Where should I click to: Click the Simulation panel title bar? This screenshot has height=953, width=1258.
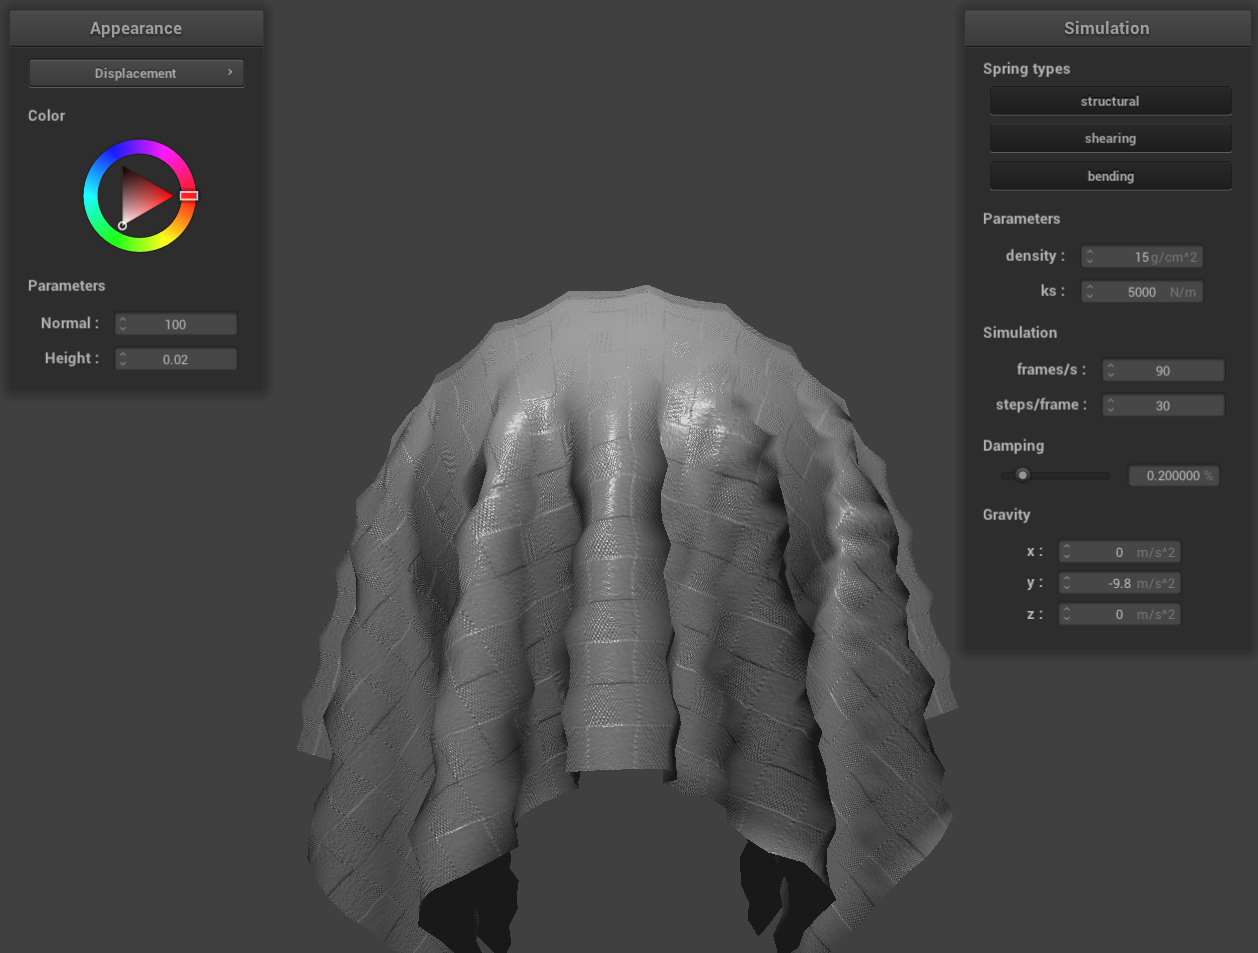(1106, 28)
